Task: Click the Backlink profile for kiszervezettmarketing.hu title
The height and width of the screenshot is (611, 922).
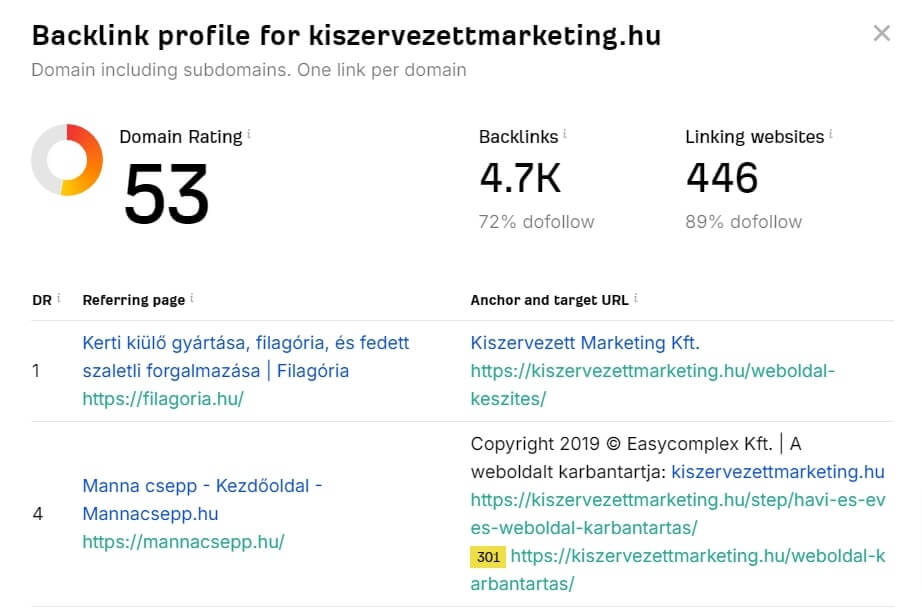Action: coord(346,35)
